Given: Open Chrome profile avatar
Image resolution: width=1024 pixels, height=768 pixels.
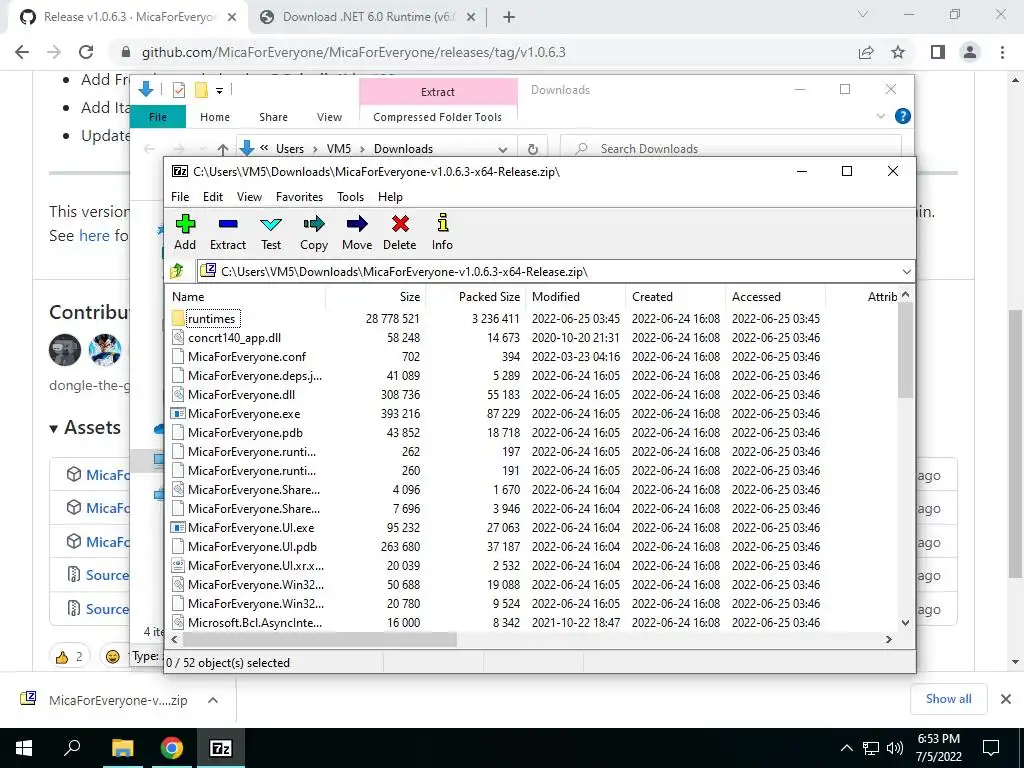Looking at the screenshot, I should click(x=970, y=52).
